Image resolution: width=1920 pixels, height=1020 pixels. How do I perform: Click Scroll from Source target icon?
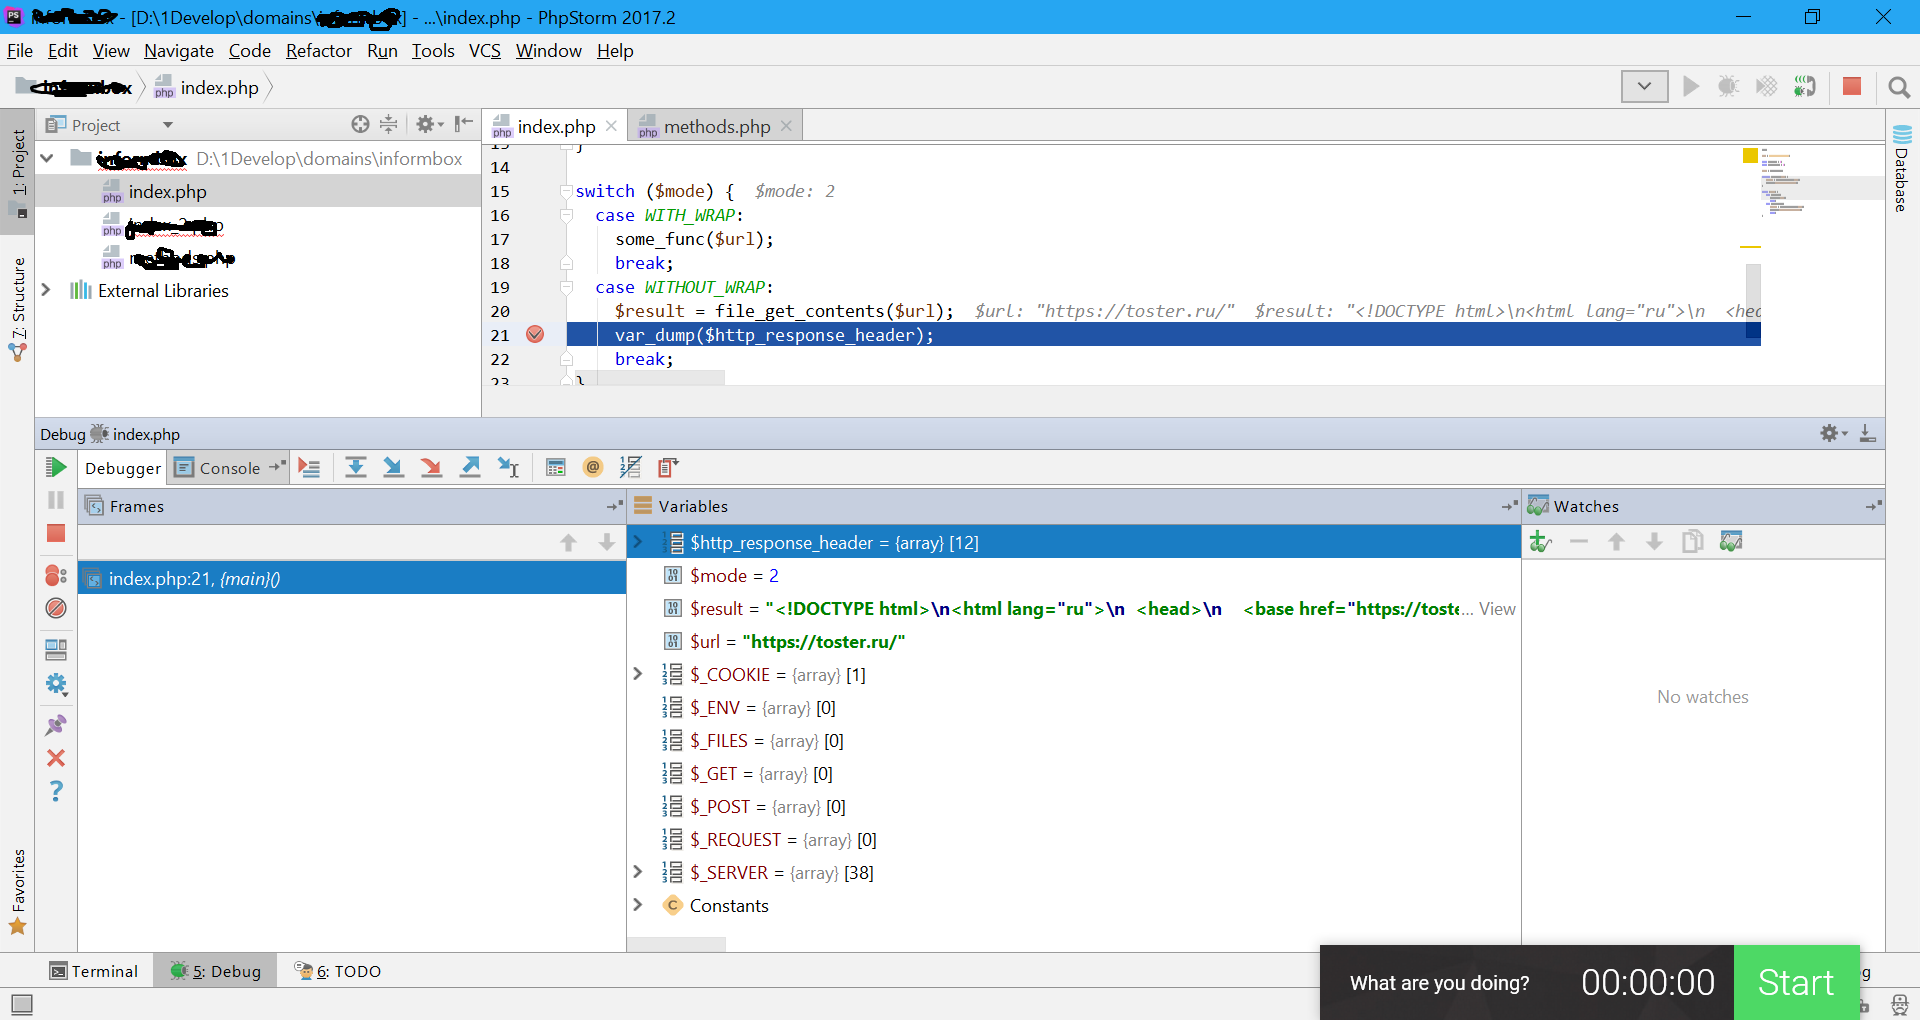tap(360, 124)
